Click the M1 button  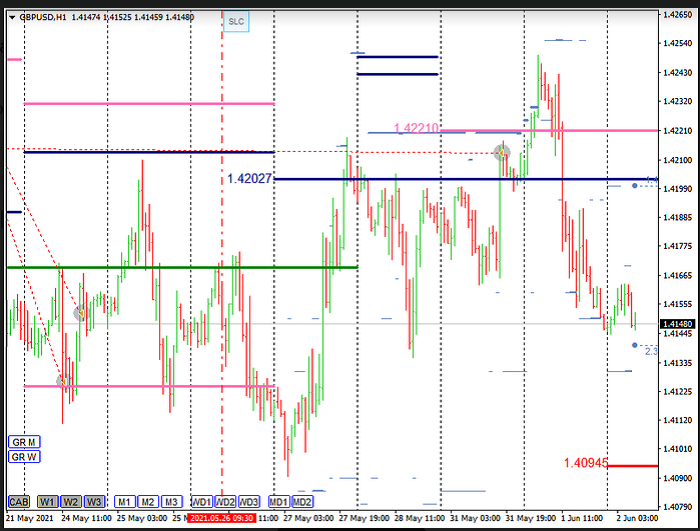pyautogui.click(x=124, y=501)
